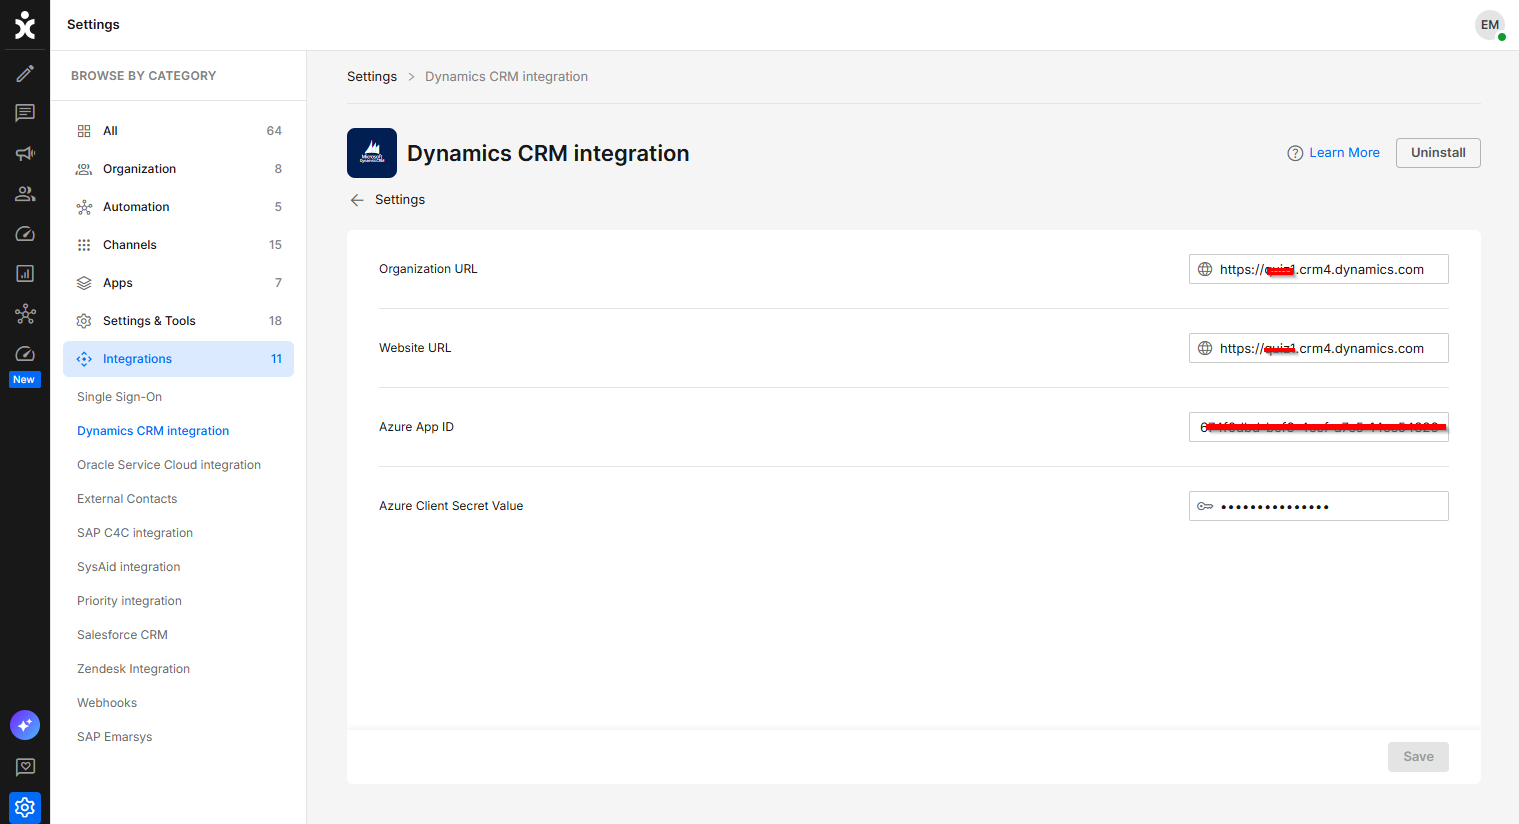The height and width of the screenshot is (824, 1519).
Task: Open SysAid integration
Action: (129, 567)
